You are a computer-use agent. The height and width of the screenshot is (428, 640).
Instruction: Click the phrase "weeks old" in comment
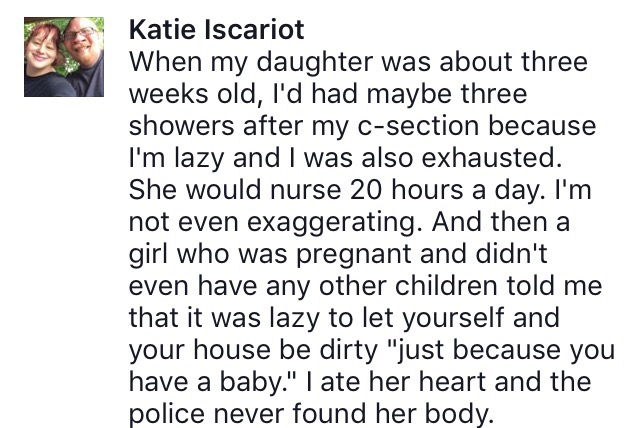point(194,94)
